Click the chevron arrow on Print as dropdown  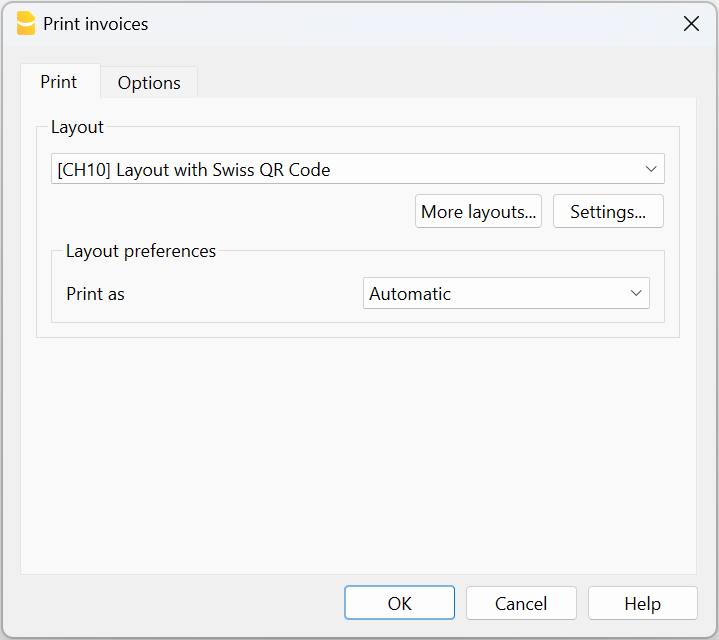(x=636, y=293)
